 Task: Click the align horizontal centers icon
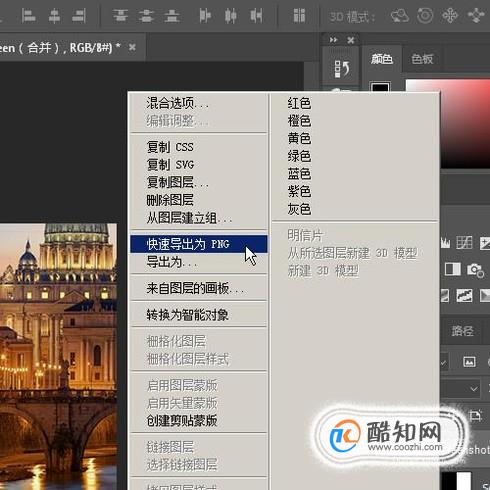[54, 16]
